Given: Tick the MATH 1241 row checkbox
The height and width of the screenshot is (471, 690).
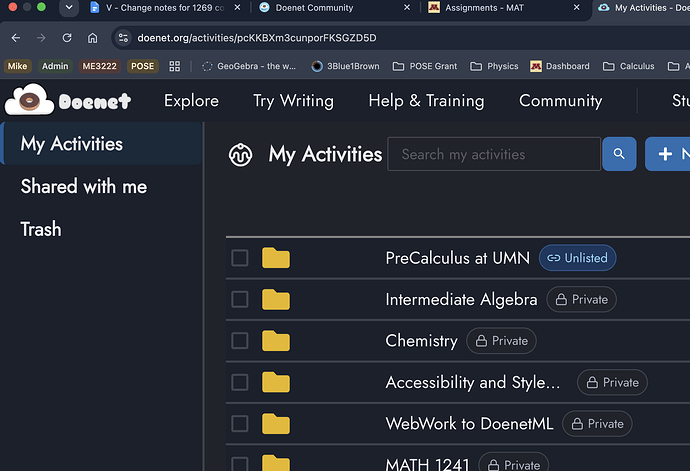Looking at the screenshot, I should click(x=240, y=464).
